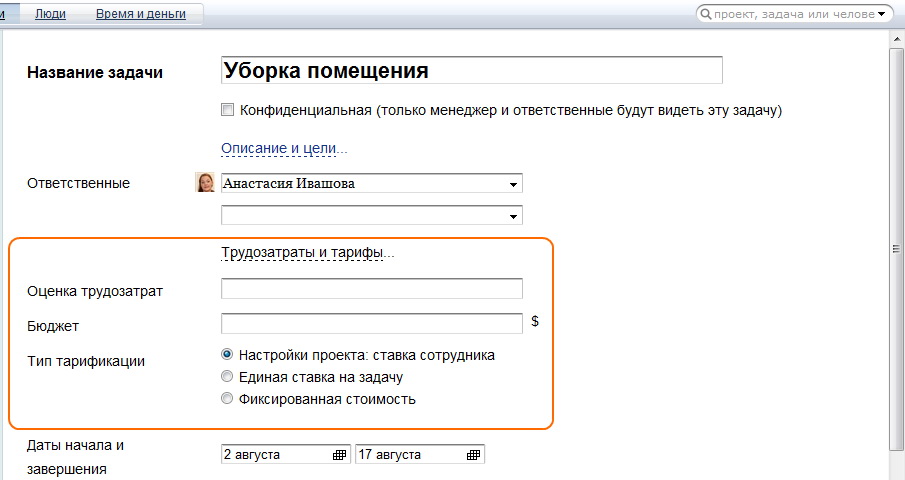
Task: Expand the search box dropdown arrow
Action: coord(882,14)
